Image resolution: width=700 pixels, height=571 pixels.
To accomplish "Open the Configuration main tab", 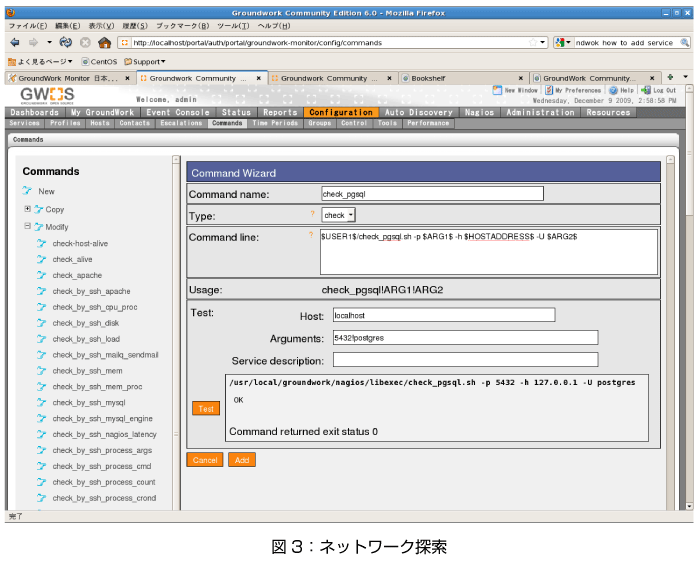I will [x=341, y=113].
